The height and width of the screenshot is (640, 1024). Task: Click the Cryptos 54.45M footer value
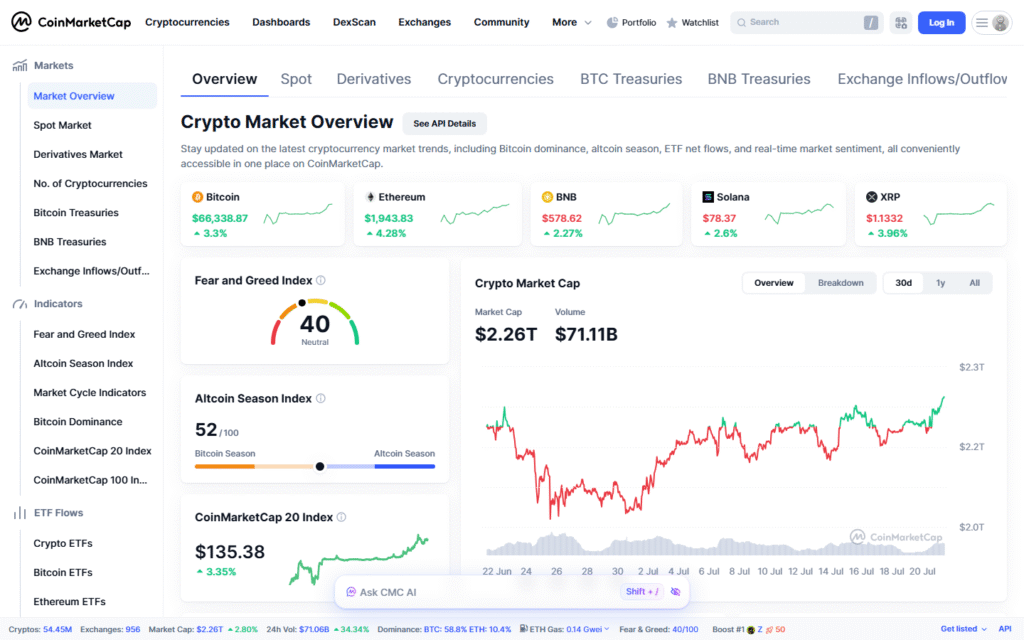57,630
